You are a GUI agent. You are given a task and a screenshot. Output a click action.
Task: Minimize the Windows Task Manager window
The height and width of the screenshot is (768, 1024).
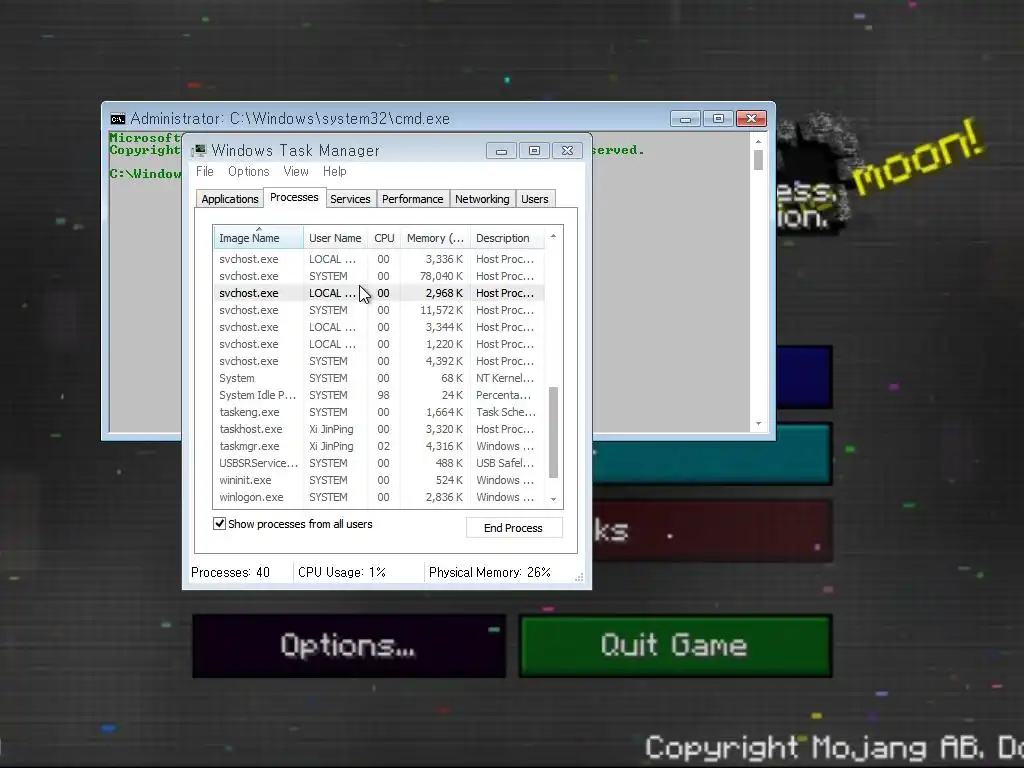(501, 151)
